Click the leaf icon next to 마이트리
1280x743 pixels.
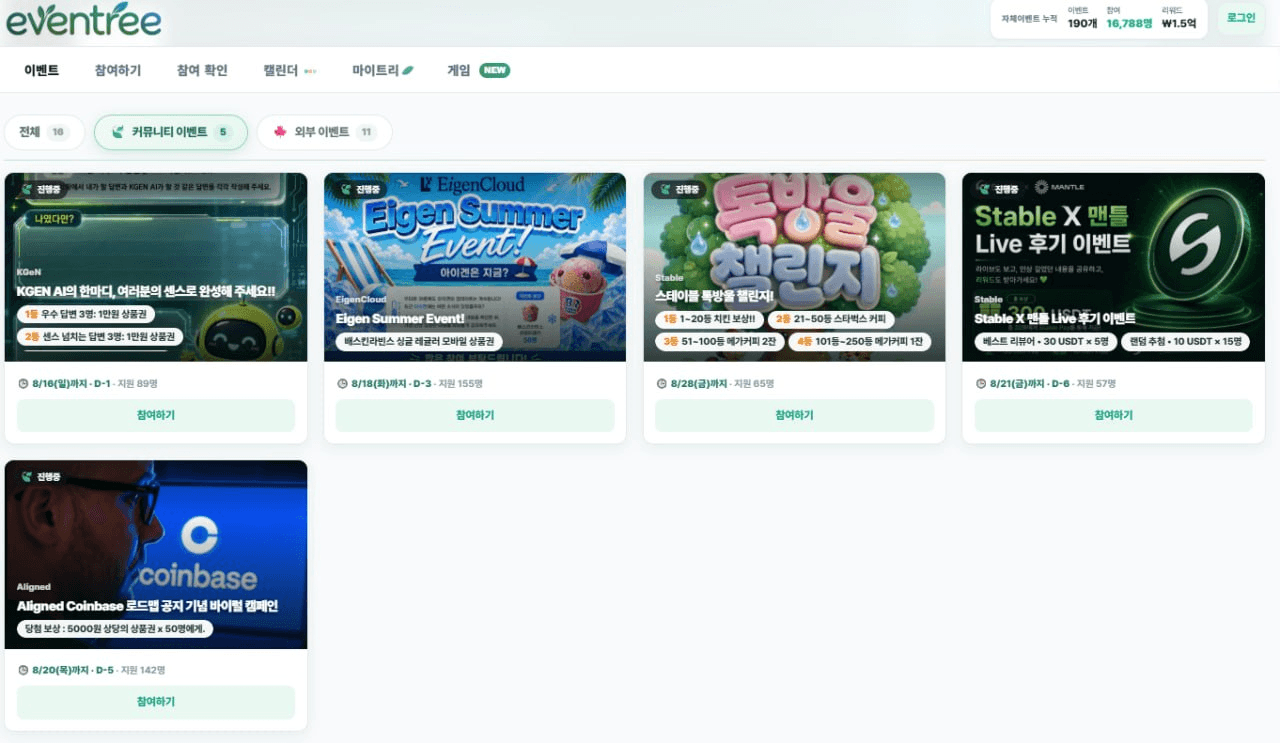[x=408, y=71]
